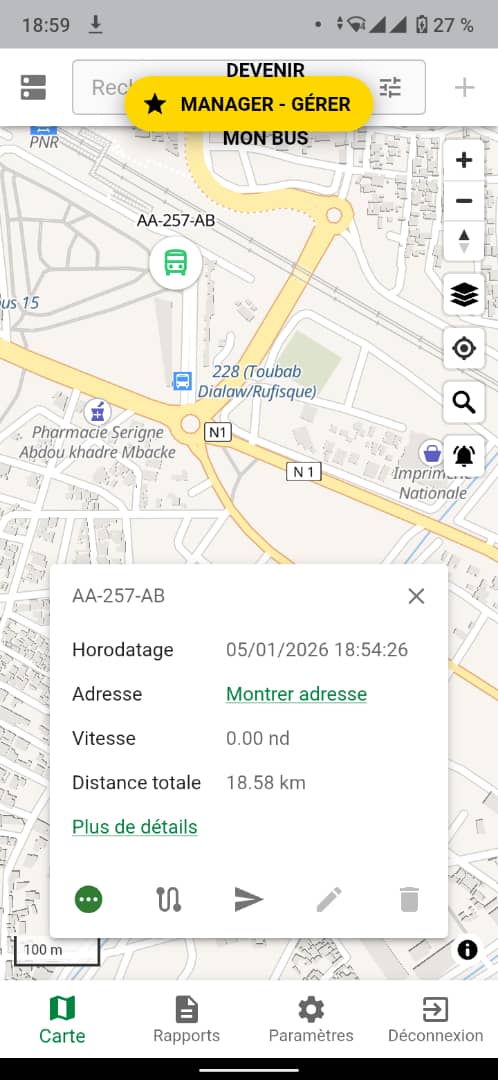The width and height of the screenshot is (498, 1080).
Task: Tap the AA-257-AB card title
Action: pyautogui.click(x=118, y=596)
